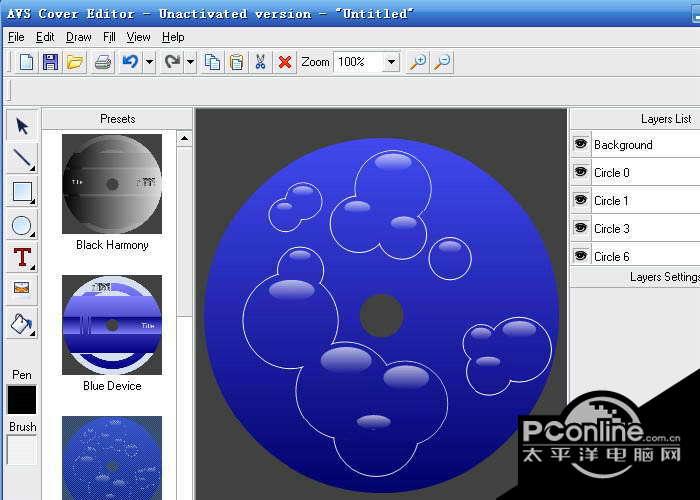Open the Fill menu
700x500 pixels.
(x=109, y=37)
